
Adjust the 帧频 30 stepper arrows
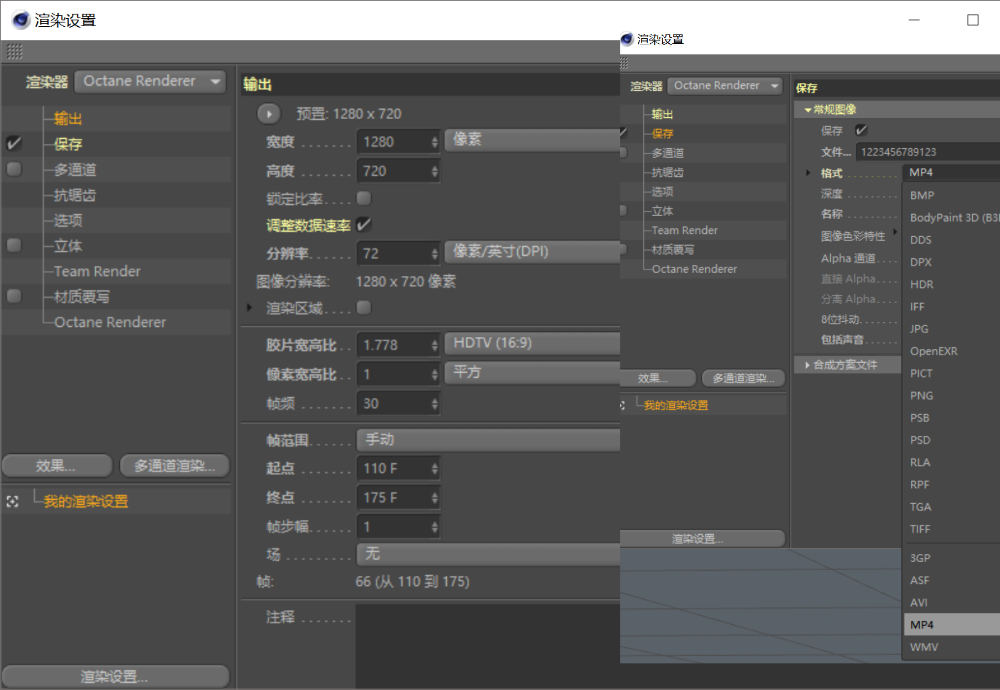[x=434, y=404]
